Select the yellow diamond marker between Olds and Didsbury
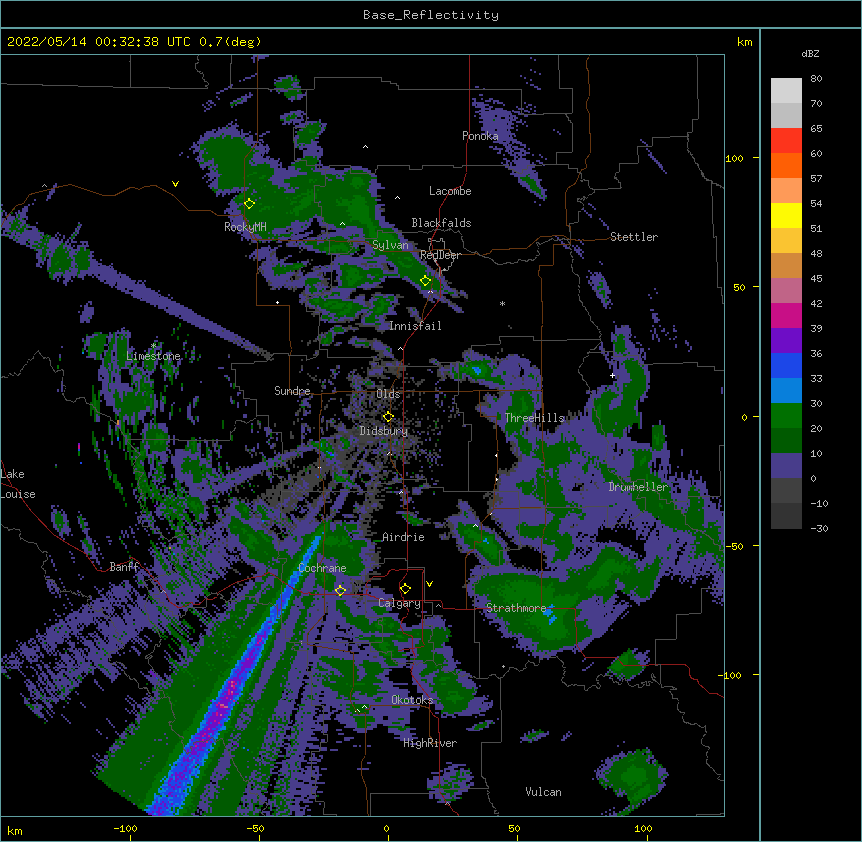 point(388,416)
